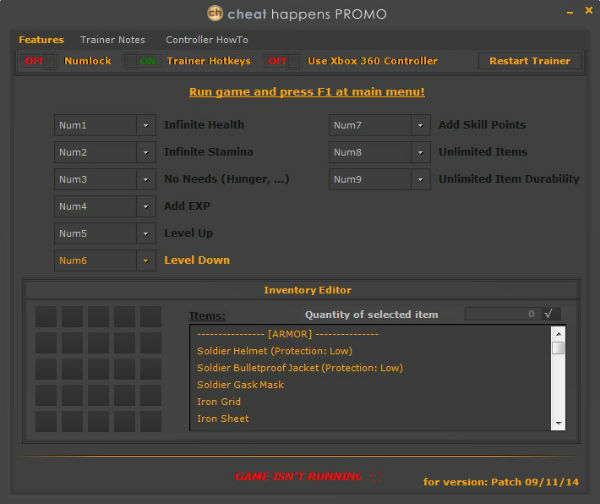
Task: Select the first inventory slot in grid
Action: coord(46,316)
